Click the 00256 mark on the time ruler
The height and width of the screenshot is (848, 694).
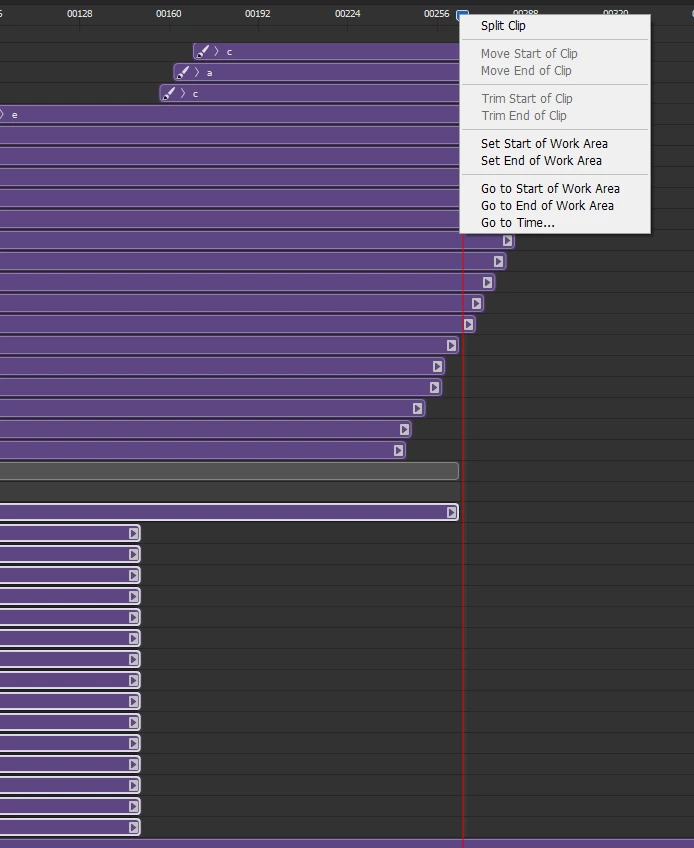click(x=436, y=14)
